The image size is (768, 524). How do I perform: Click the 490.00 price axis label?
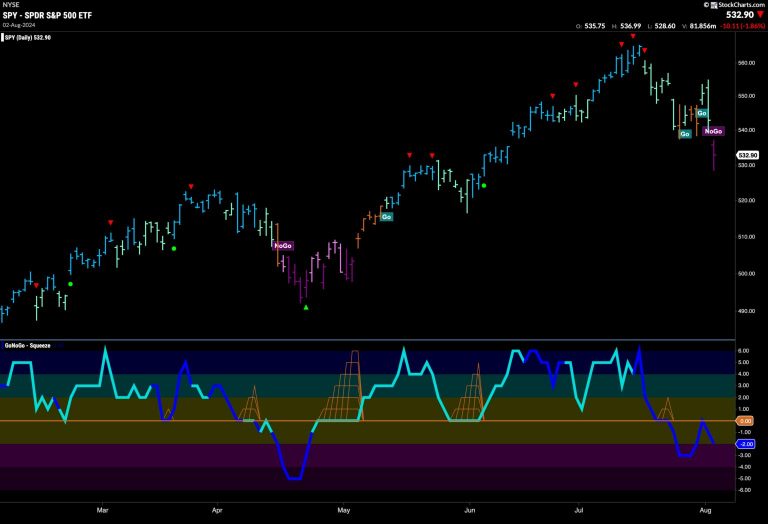point(746,311)
